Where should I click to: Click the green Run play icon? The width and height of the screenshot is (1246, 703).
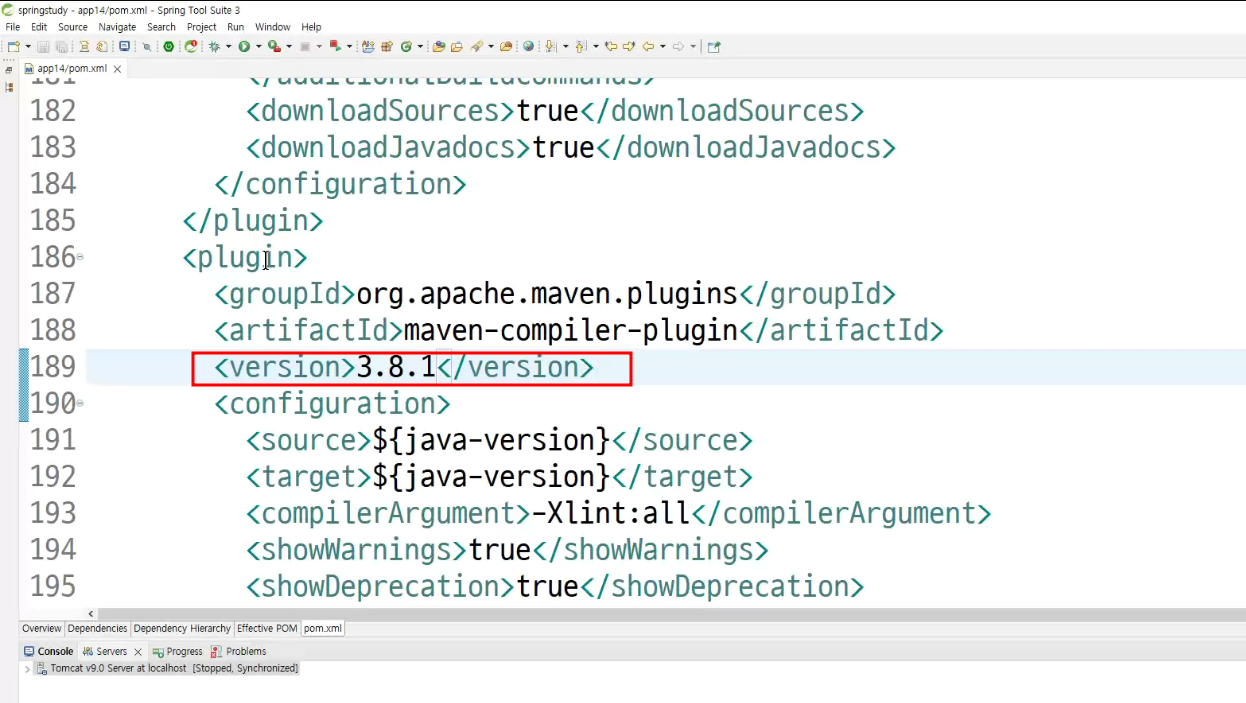pyautogui.click(x=244, y=46)
